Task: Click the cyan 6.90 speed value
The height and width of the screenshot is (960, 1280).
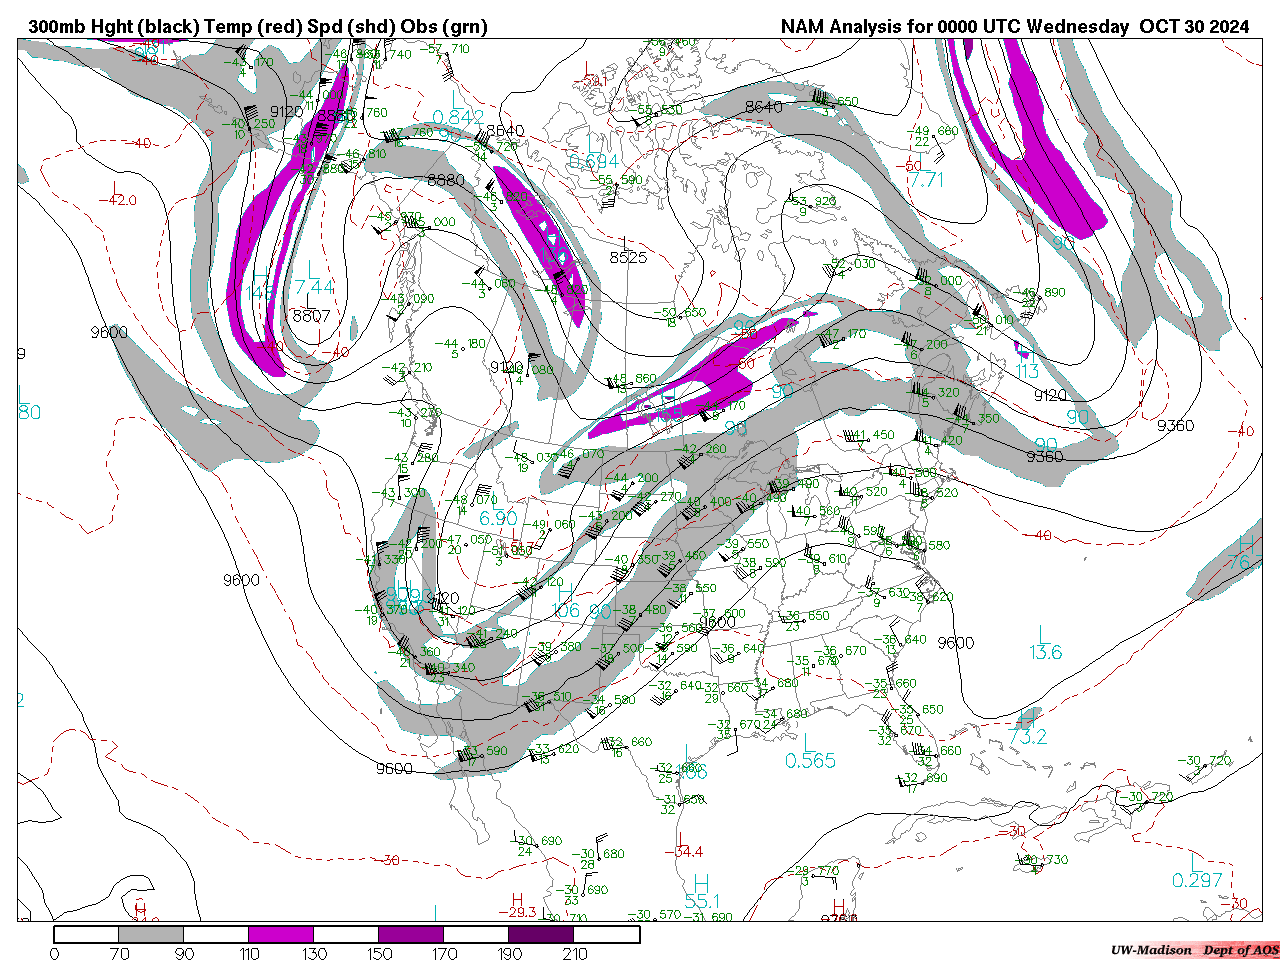Action: click(498, 518)
